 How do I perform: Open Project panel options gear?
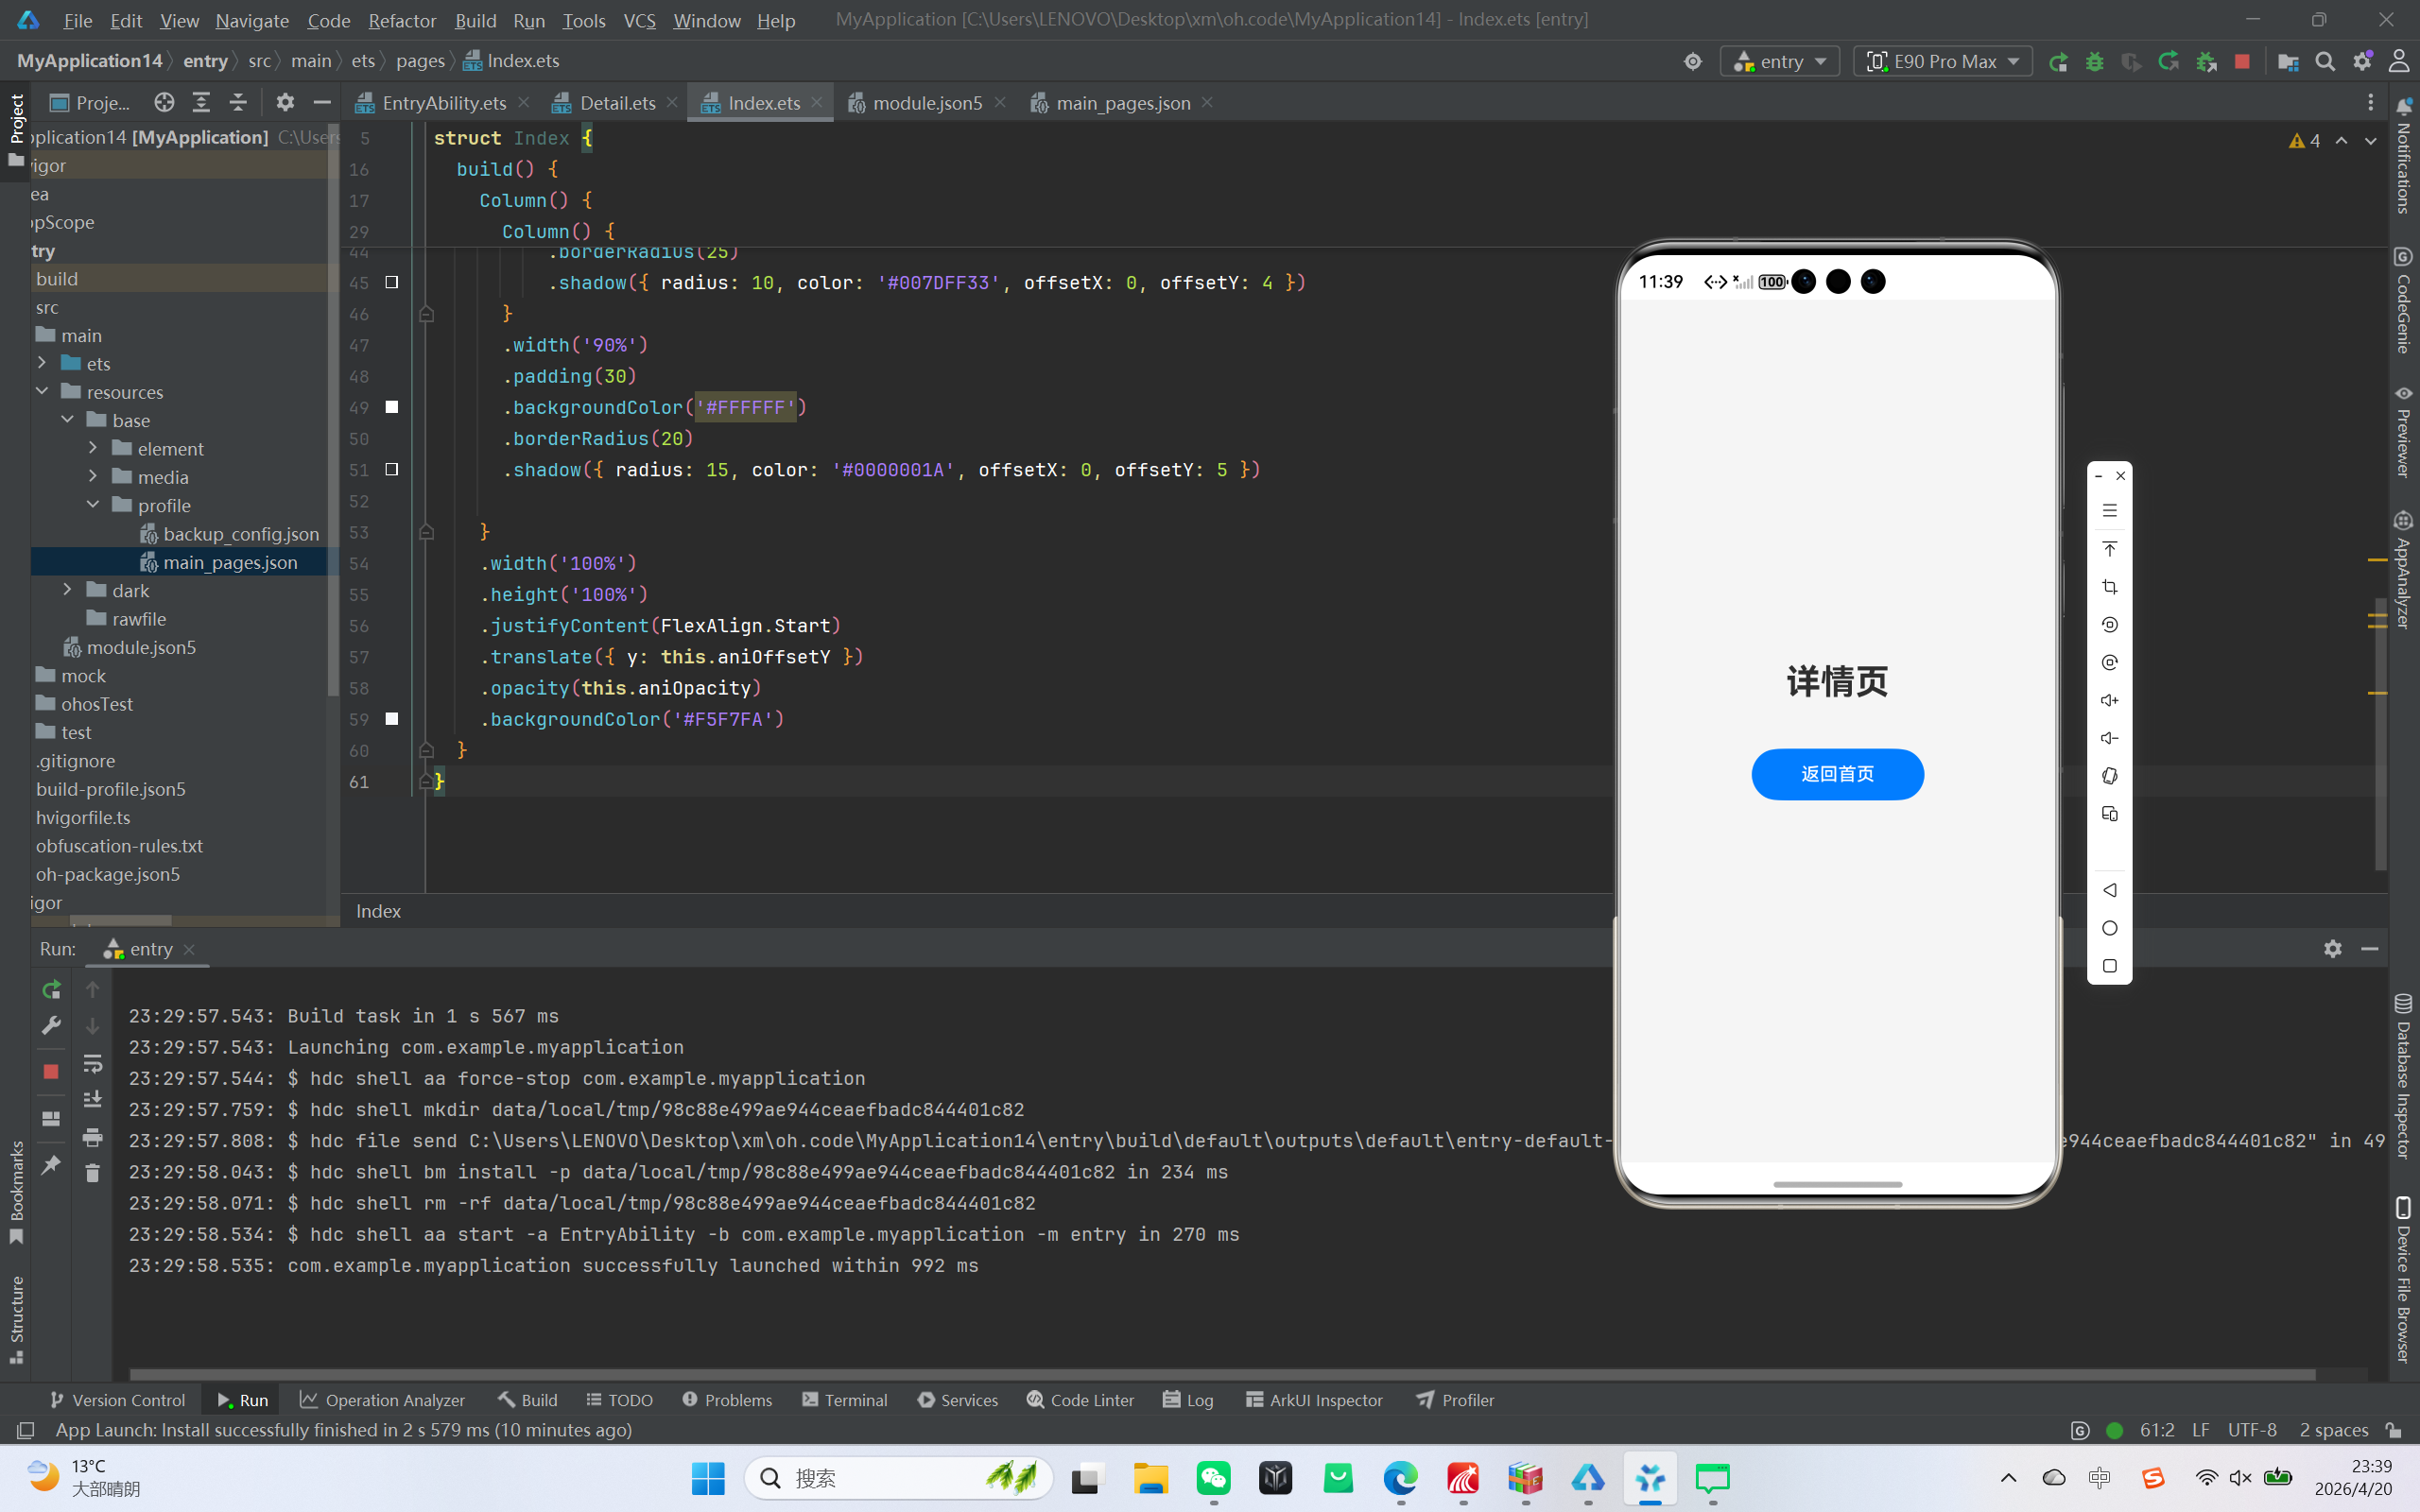tap(285, 102)
